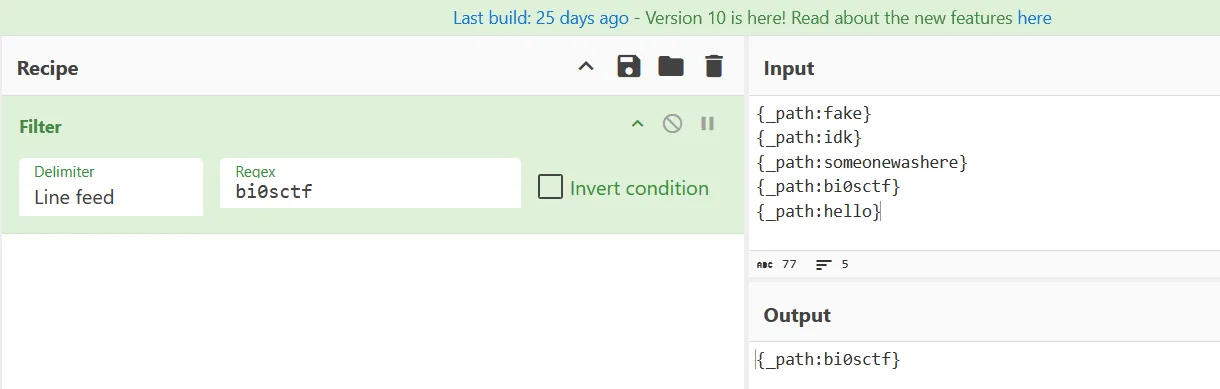Click the output text {_path:bi0sctf}
The height and width of the screenshot is (389, 1220).
(x=829, y=359)
